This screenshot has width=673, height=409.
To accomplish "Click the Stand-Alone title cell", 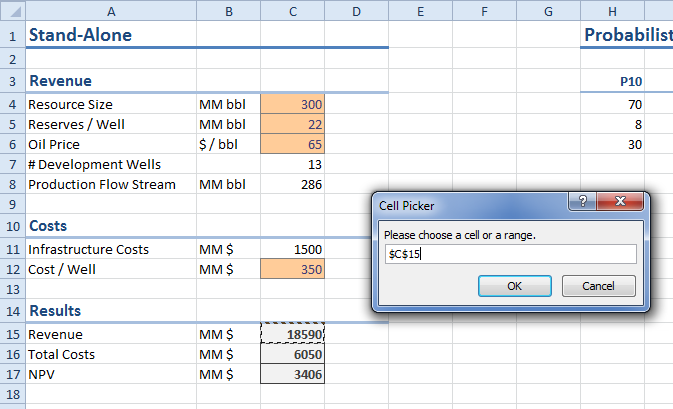I will pyautogui.click(x=109, y=36).
